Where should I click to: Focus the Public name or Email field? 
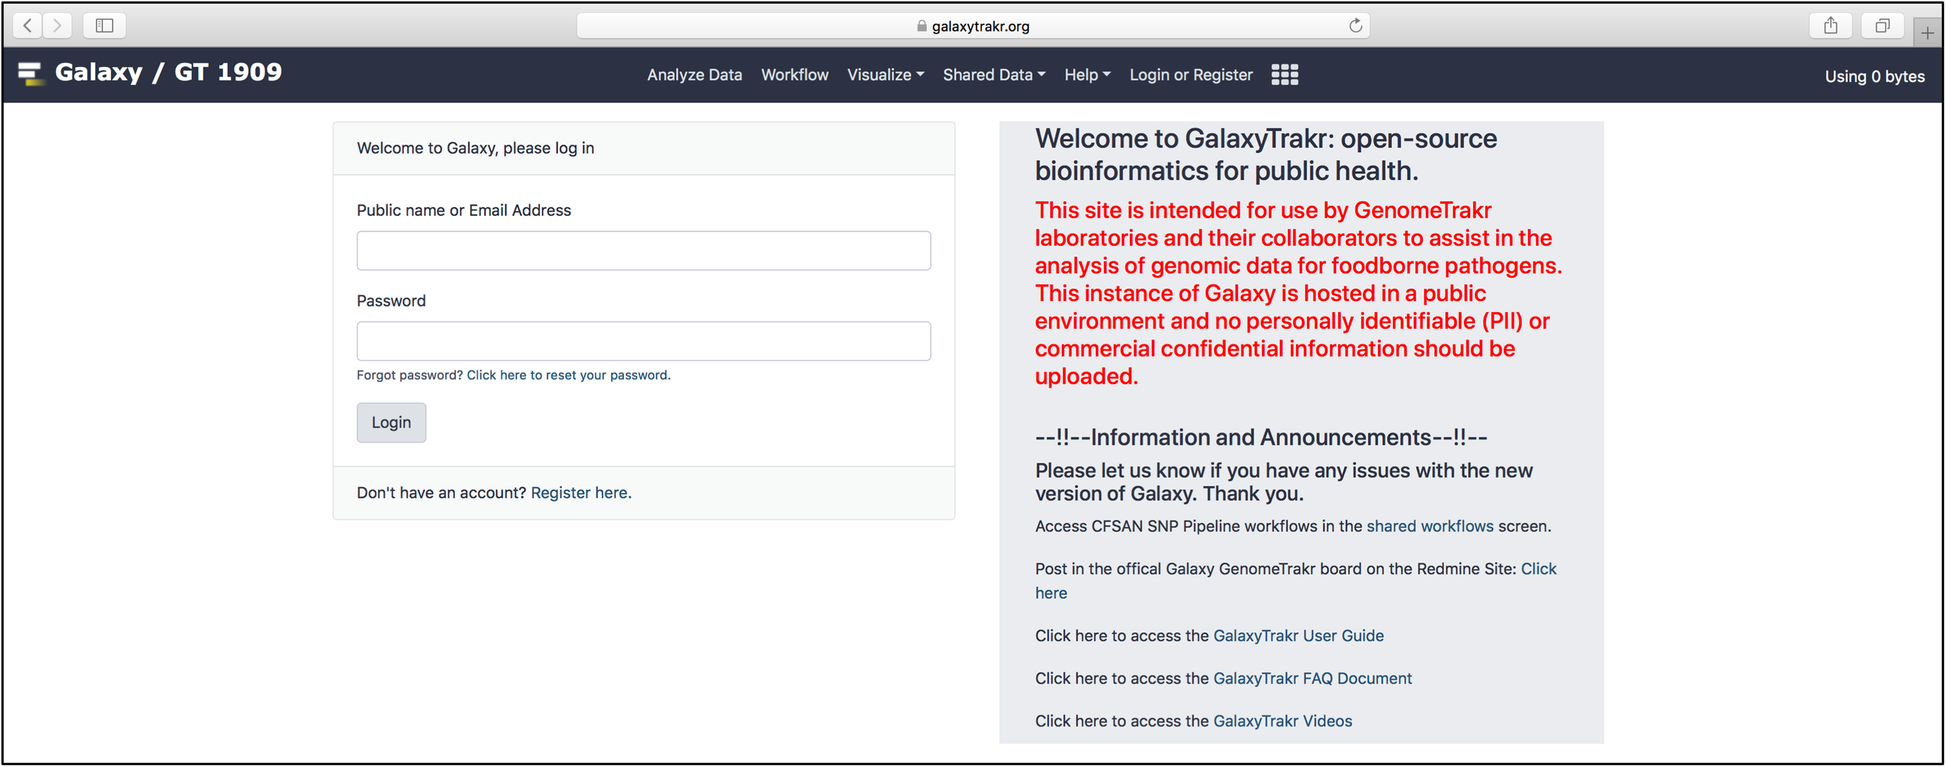coord(643,251)
